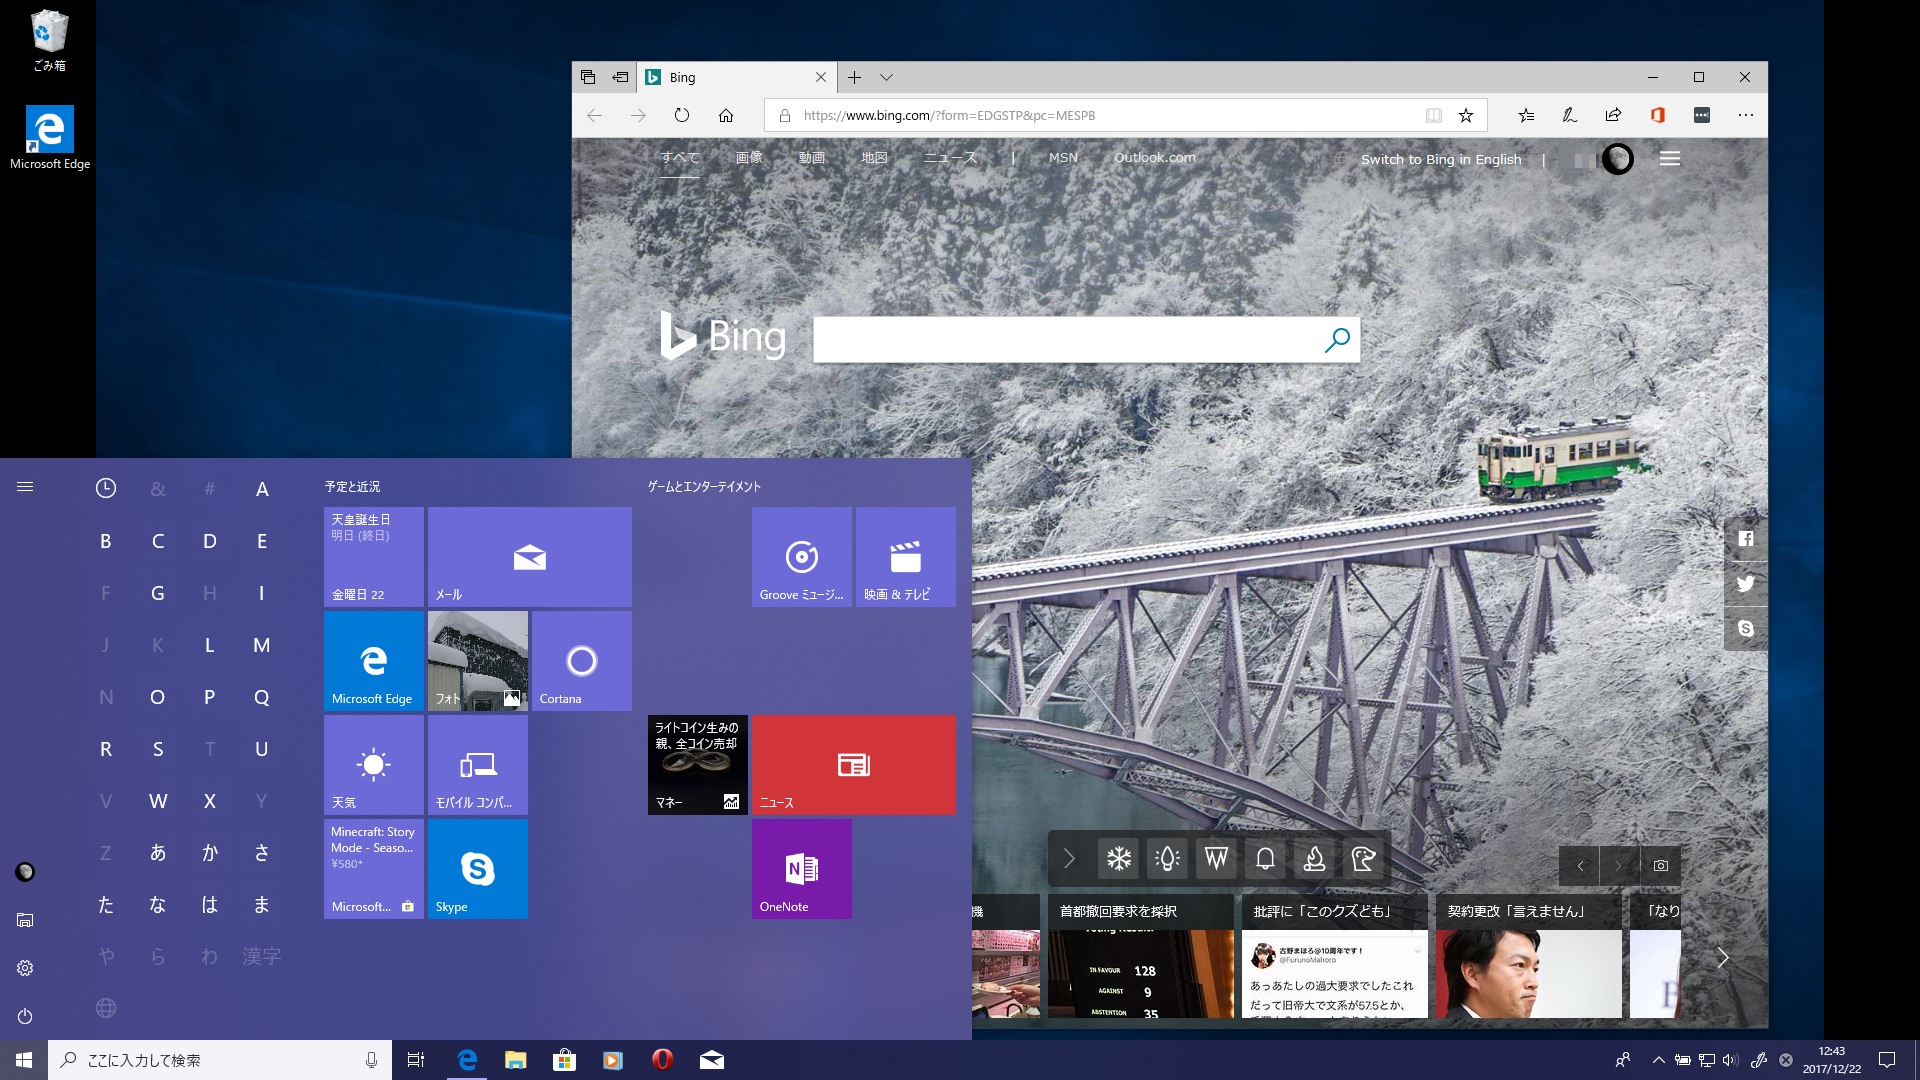Expand the tab preview chevron
This screenshot has height=1080, width=1920.
point(886,77)
